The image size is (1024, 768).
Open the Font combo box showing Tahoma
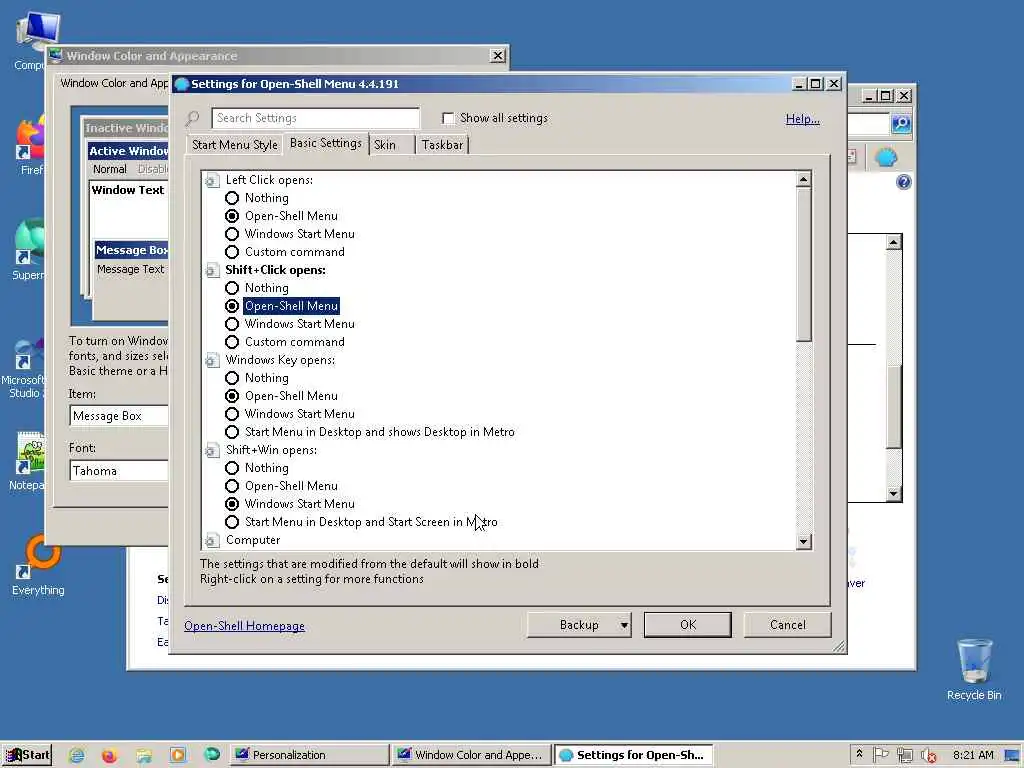[119, 471]
